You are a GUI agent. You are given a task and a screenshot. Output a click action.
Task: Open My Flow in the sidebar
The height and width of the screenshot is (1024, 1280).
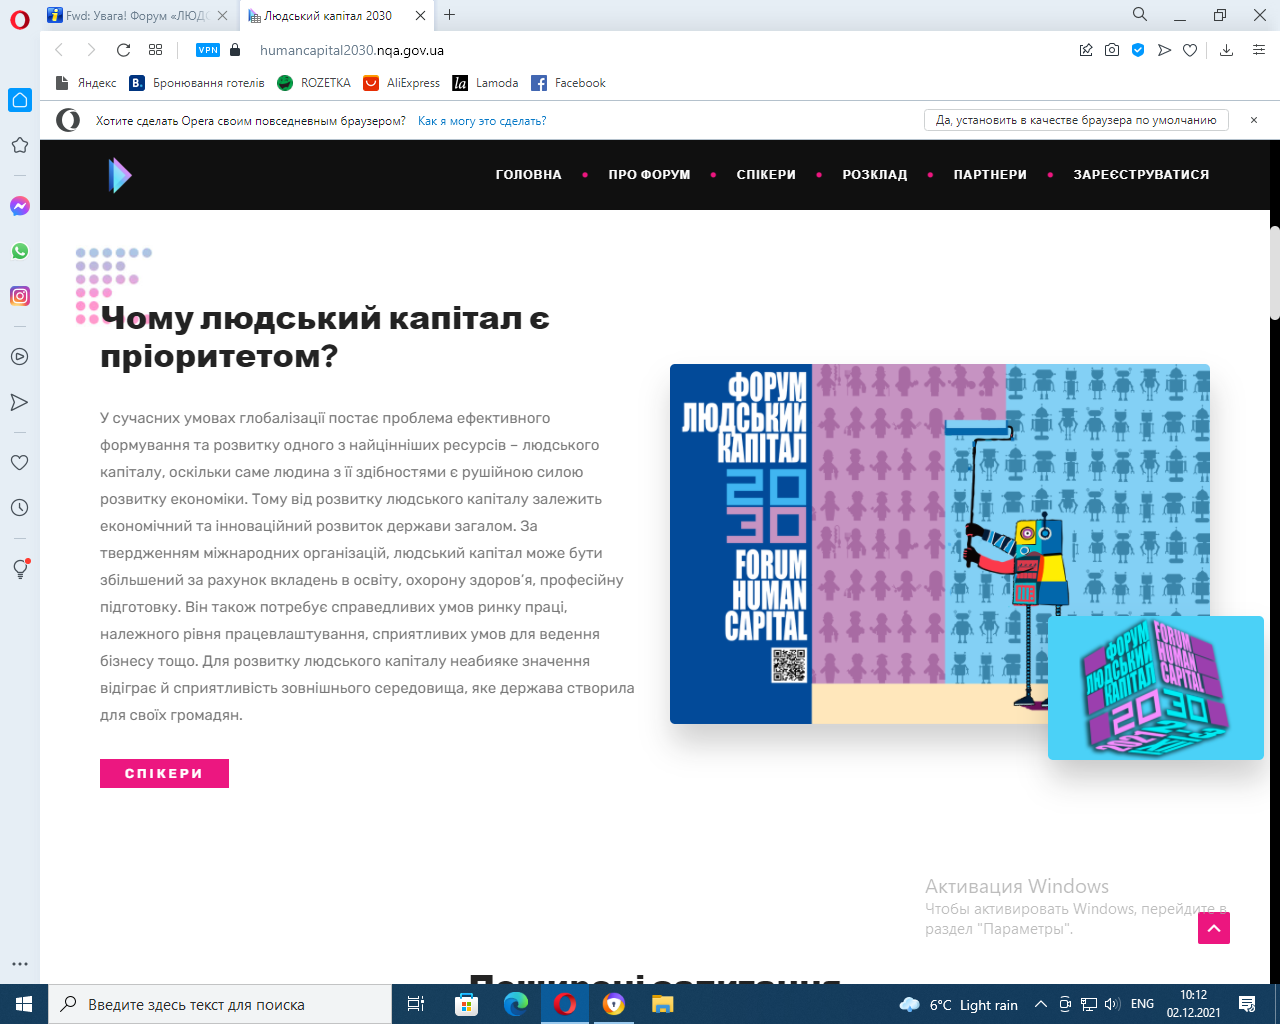pyautogui.click(x=20, y=402)
